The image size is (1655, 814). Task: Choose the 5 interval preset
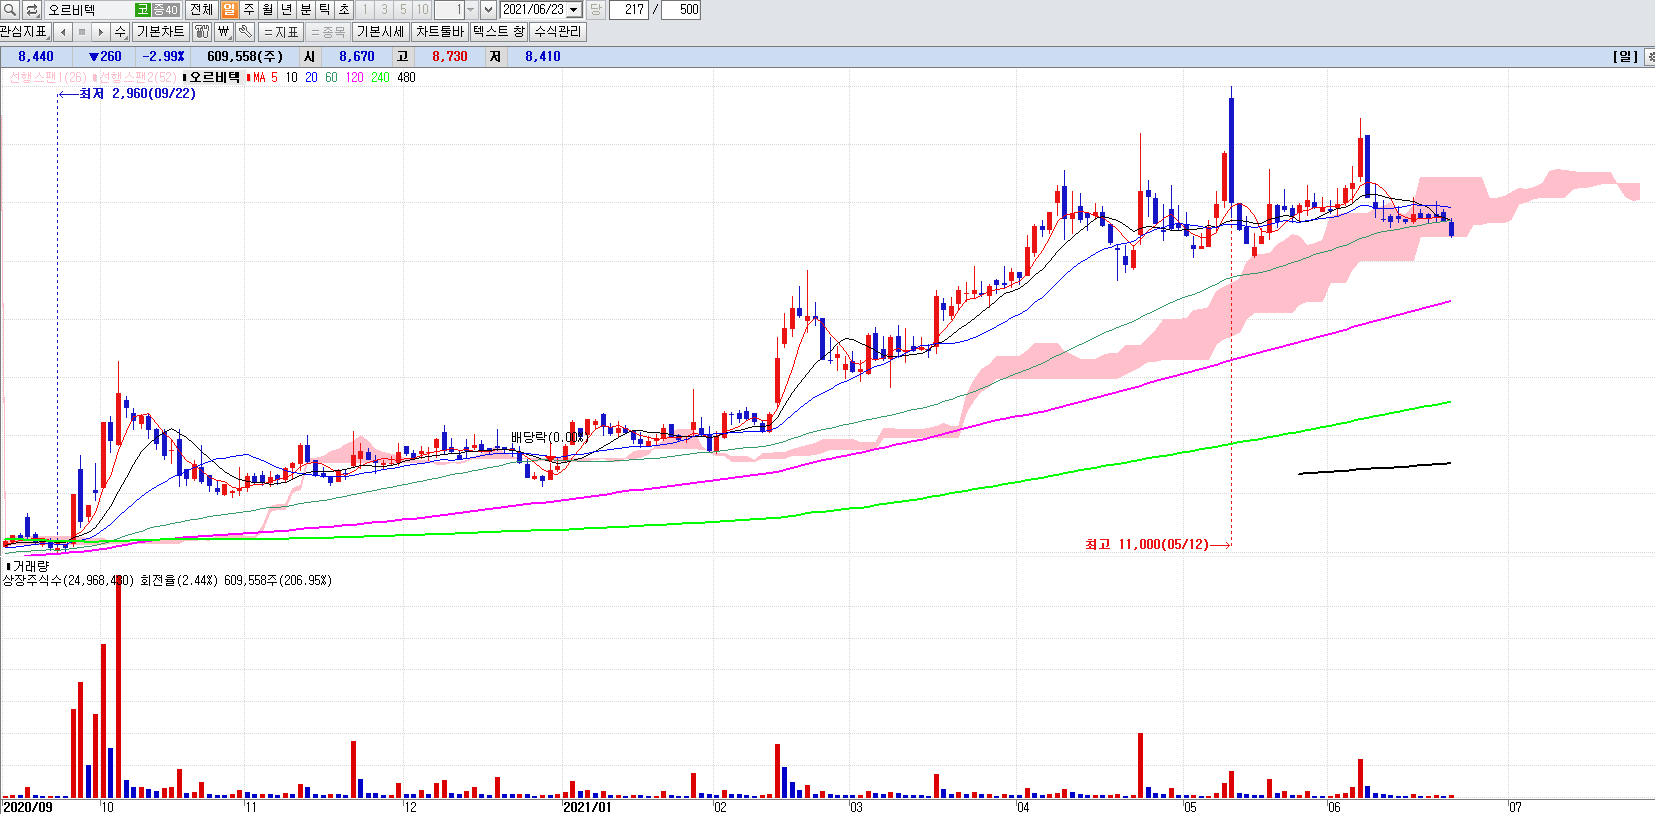403,9
